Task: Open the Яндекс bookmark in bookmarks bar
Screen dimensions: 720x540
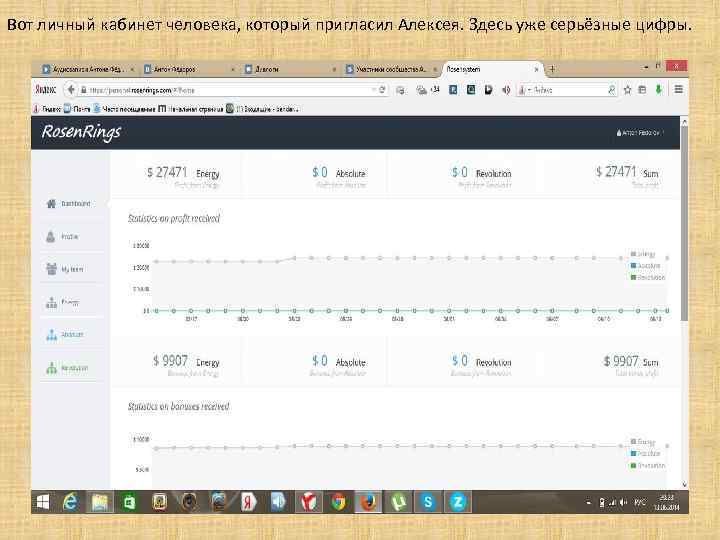Action: pyautogui.click(x=47, y=109)
